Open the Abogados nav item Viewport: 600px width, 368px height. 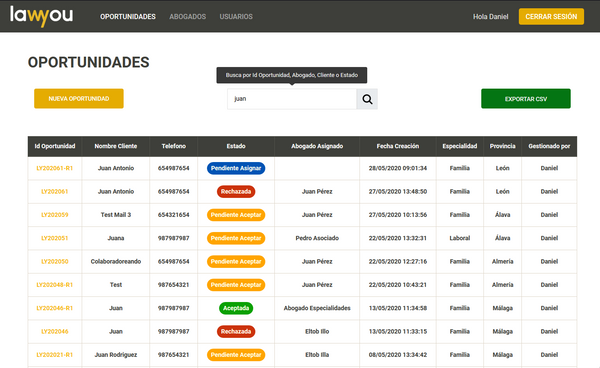(x=188, y=16)
